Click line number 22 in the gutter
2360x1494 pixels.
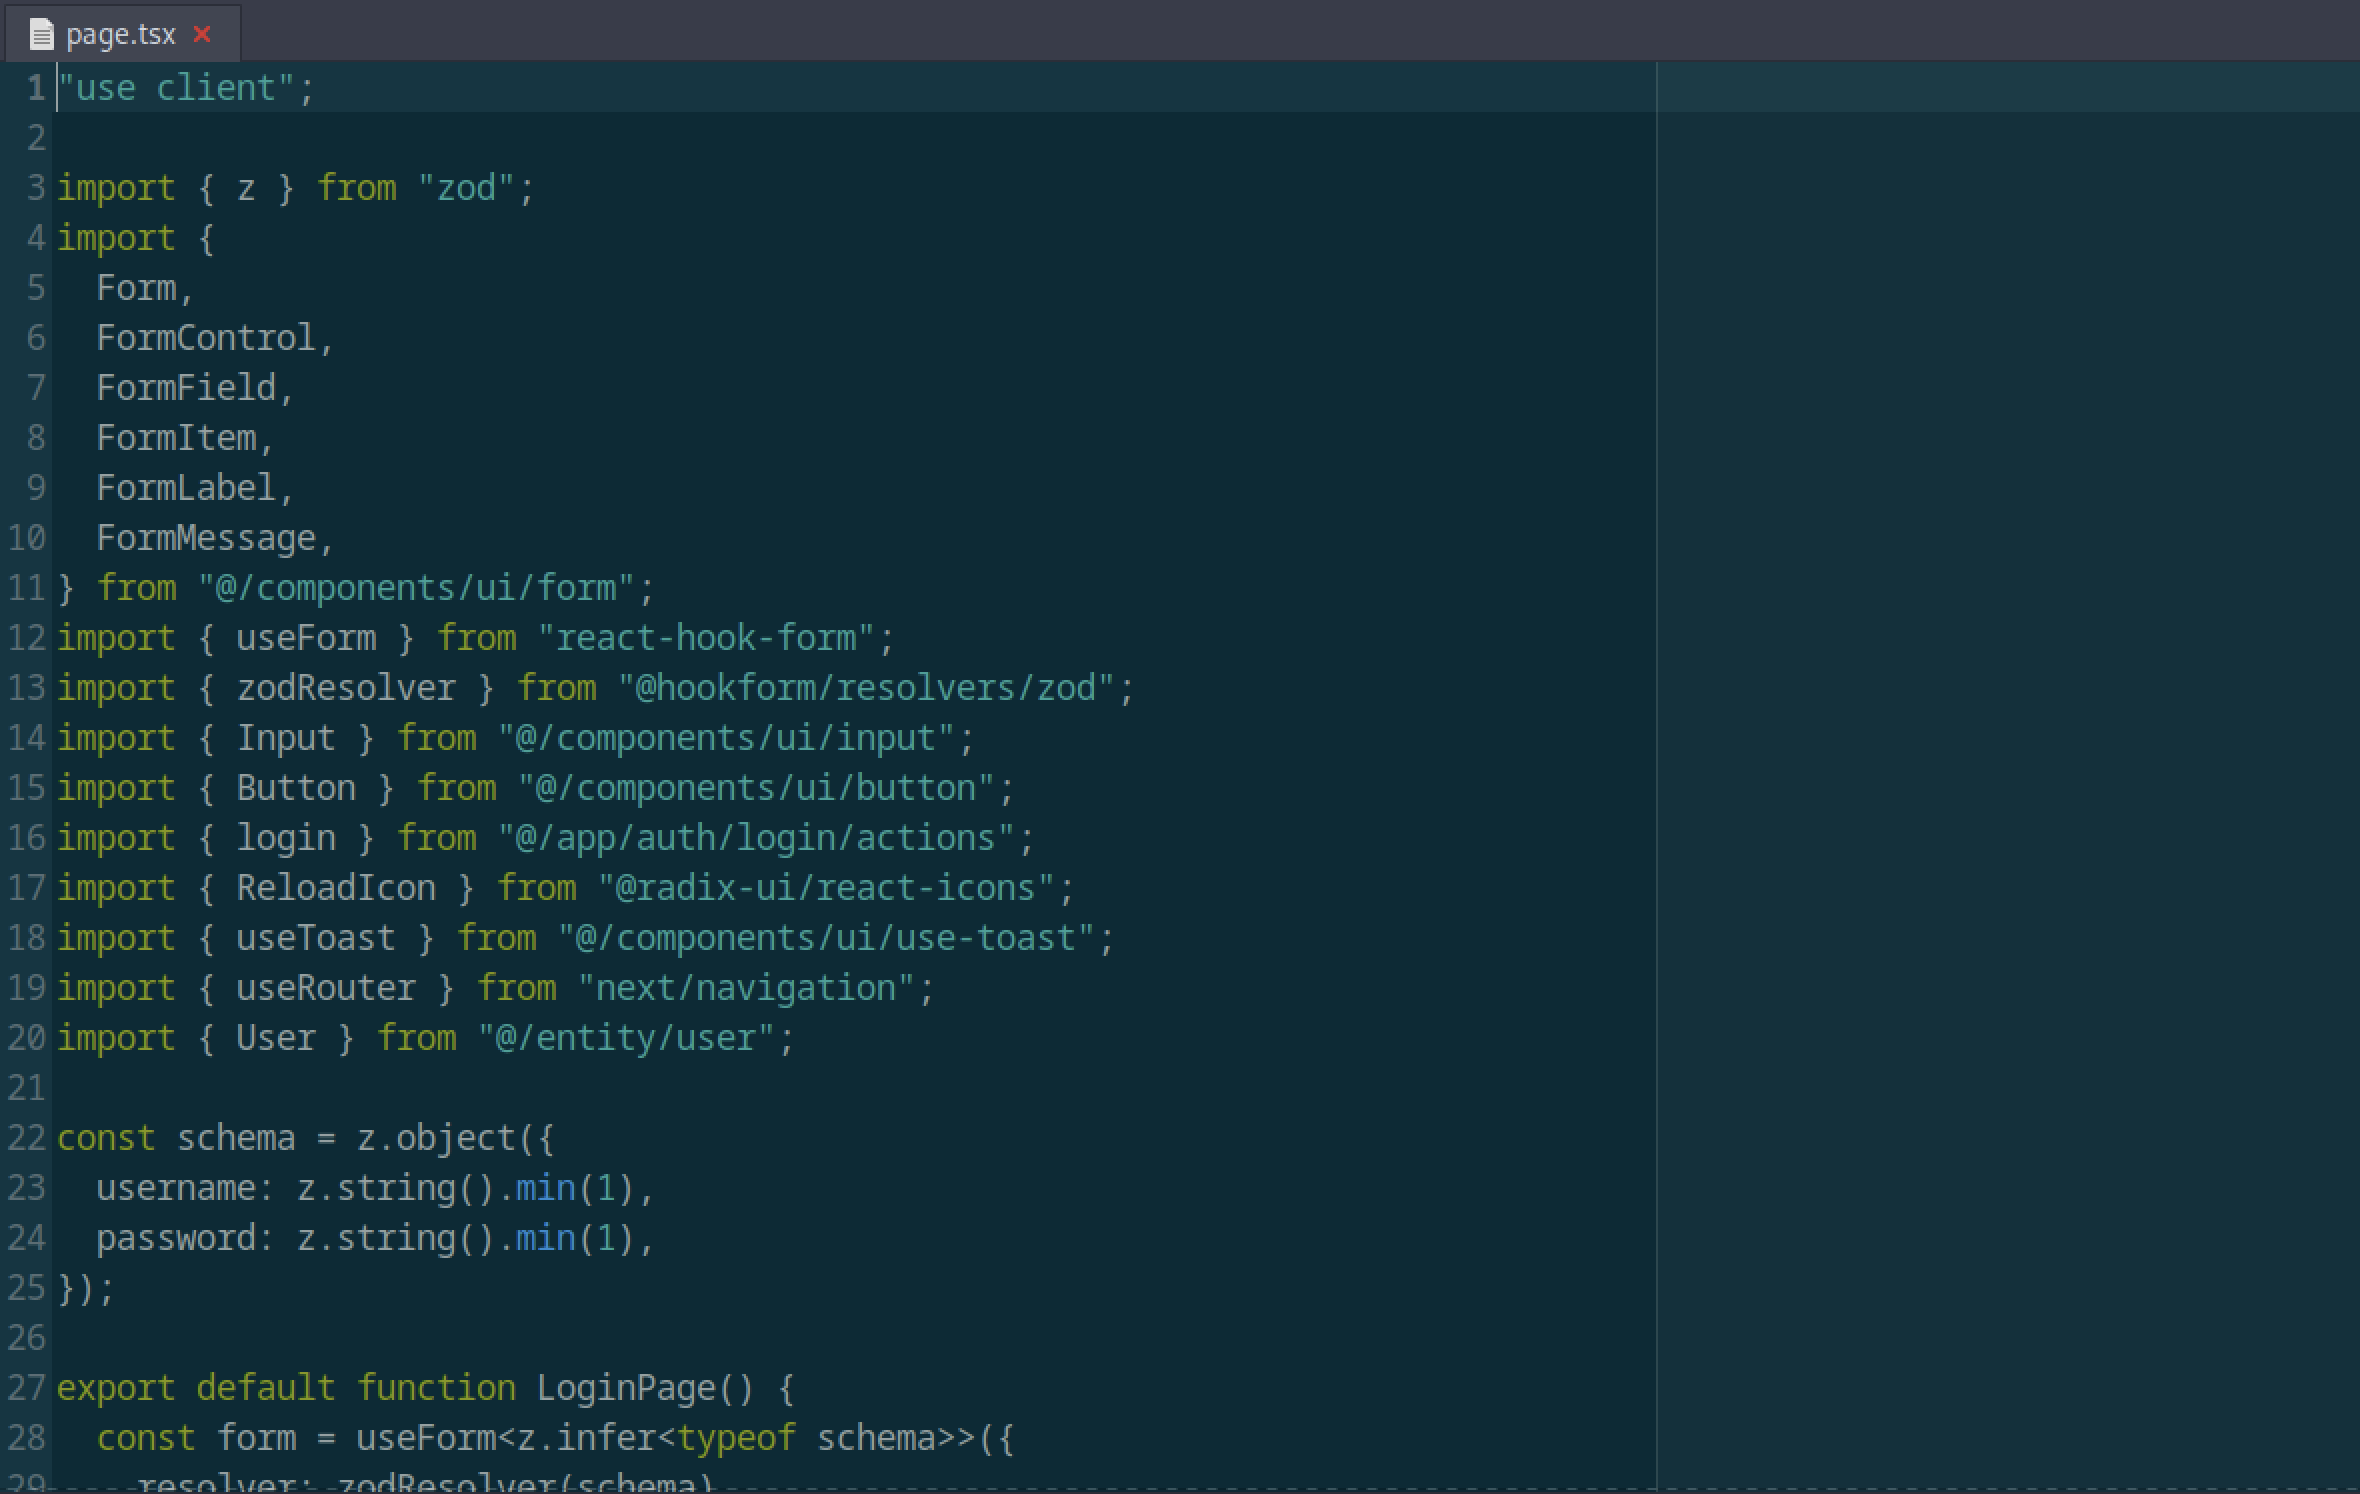pyautogui.click(x=26, y=1138)
